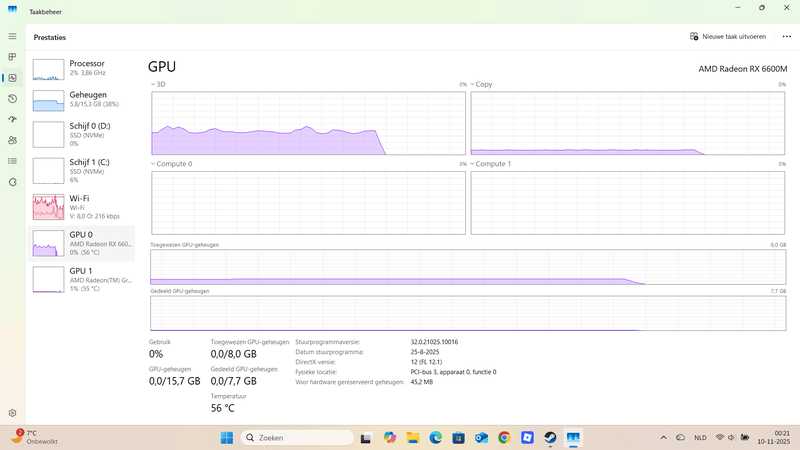Select the Prestaties (performance) sidebar icon
Viewport: 800px width, 450px height.
coord(13,78)
